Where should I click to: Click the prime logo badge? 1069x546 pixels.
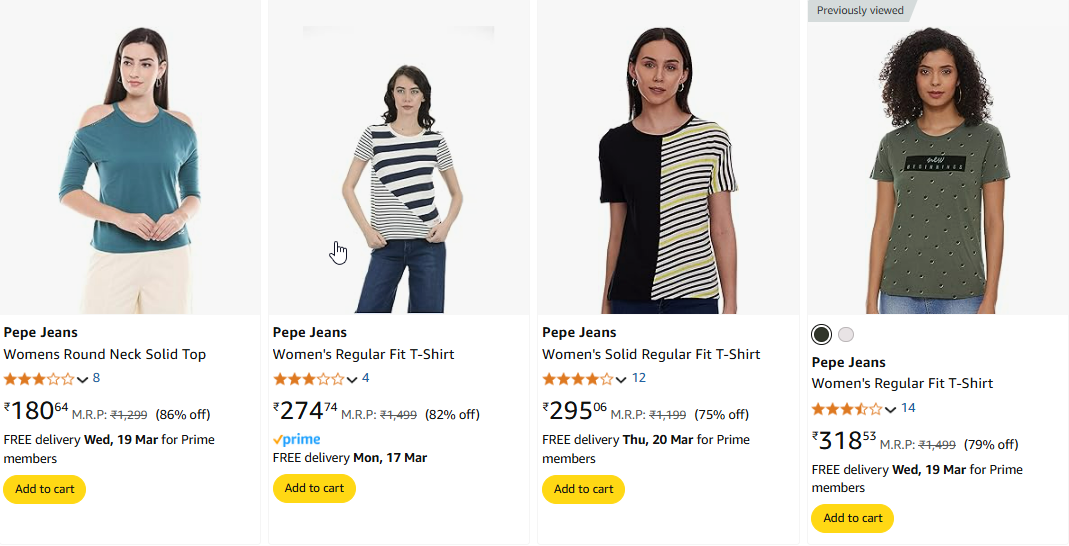coord(297,440)
